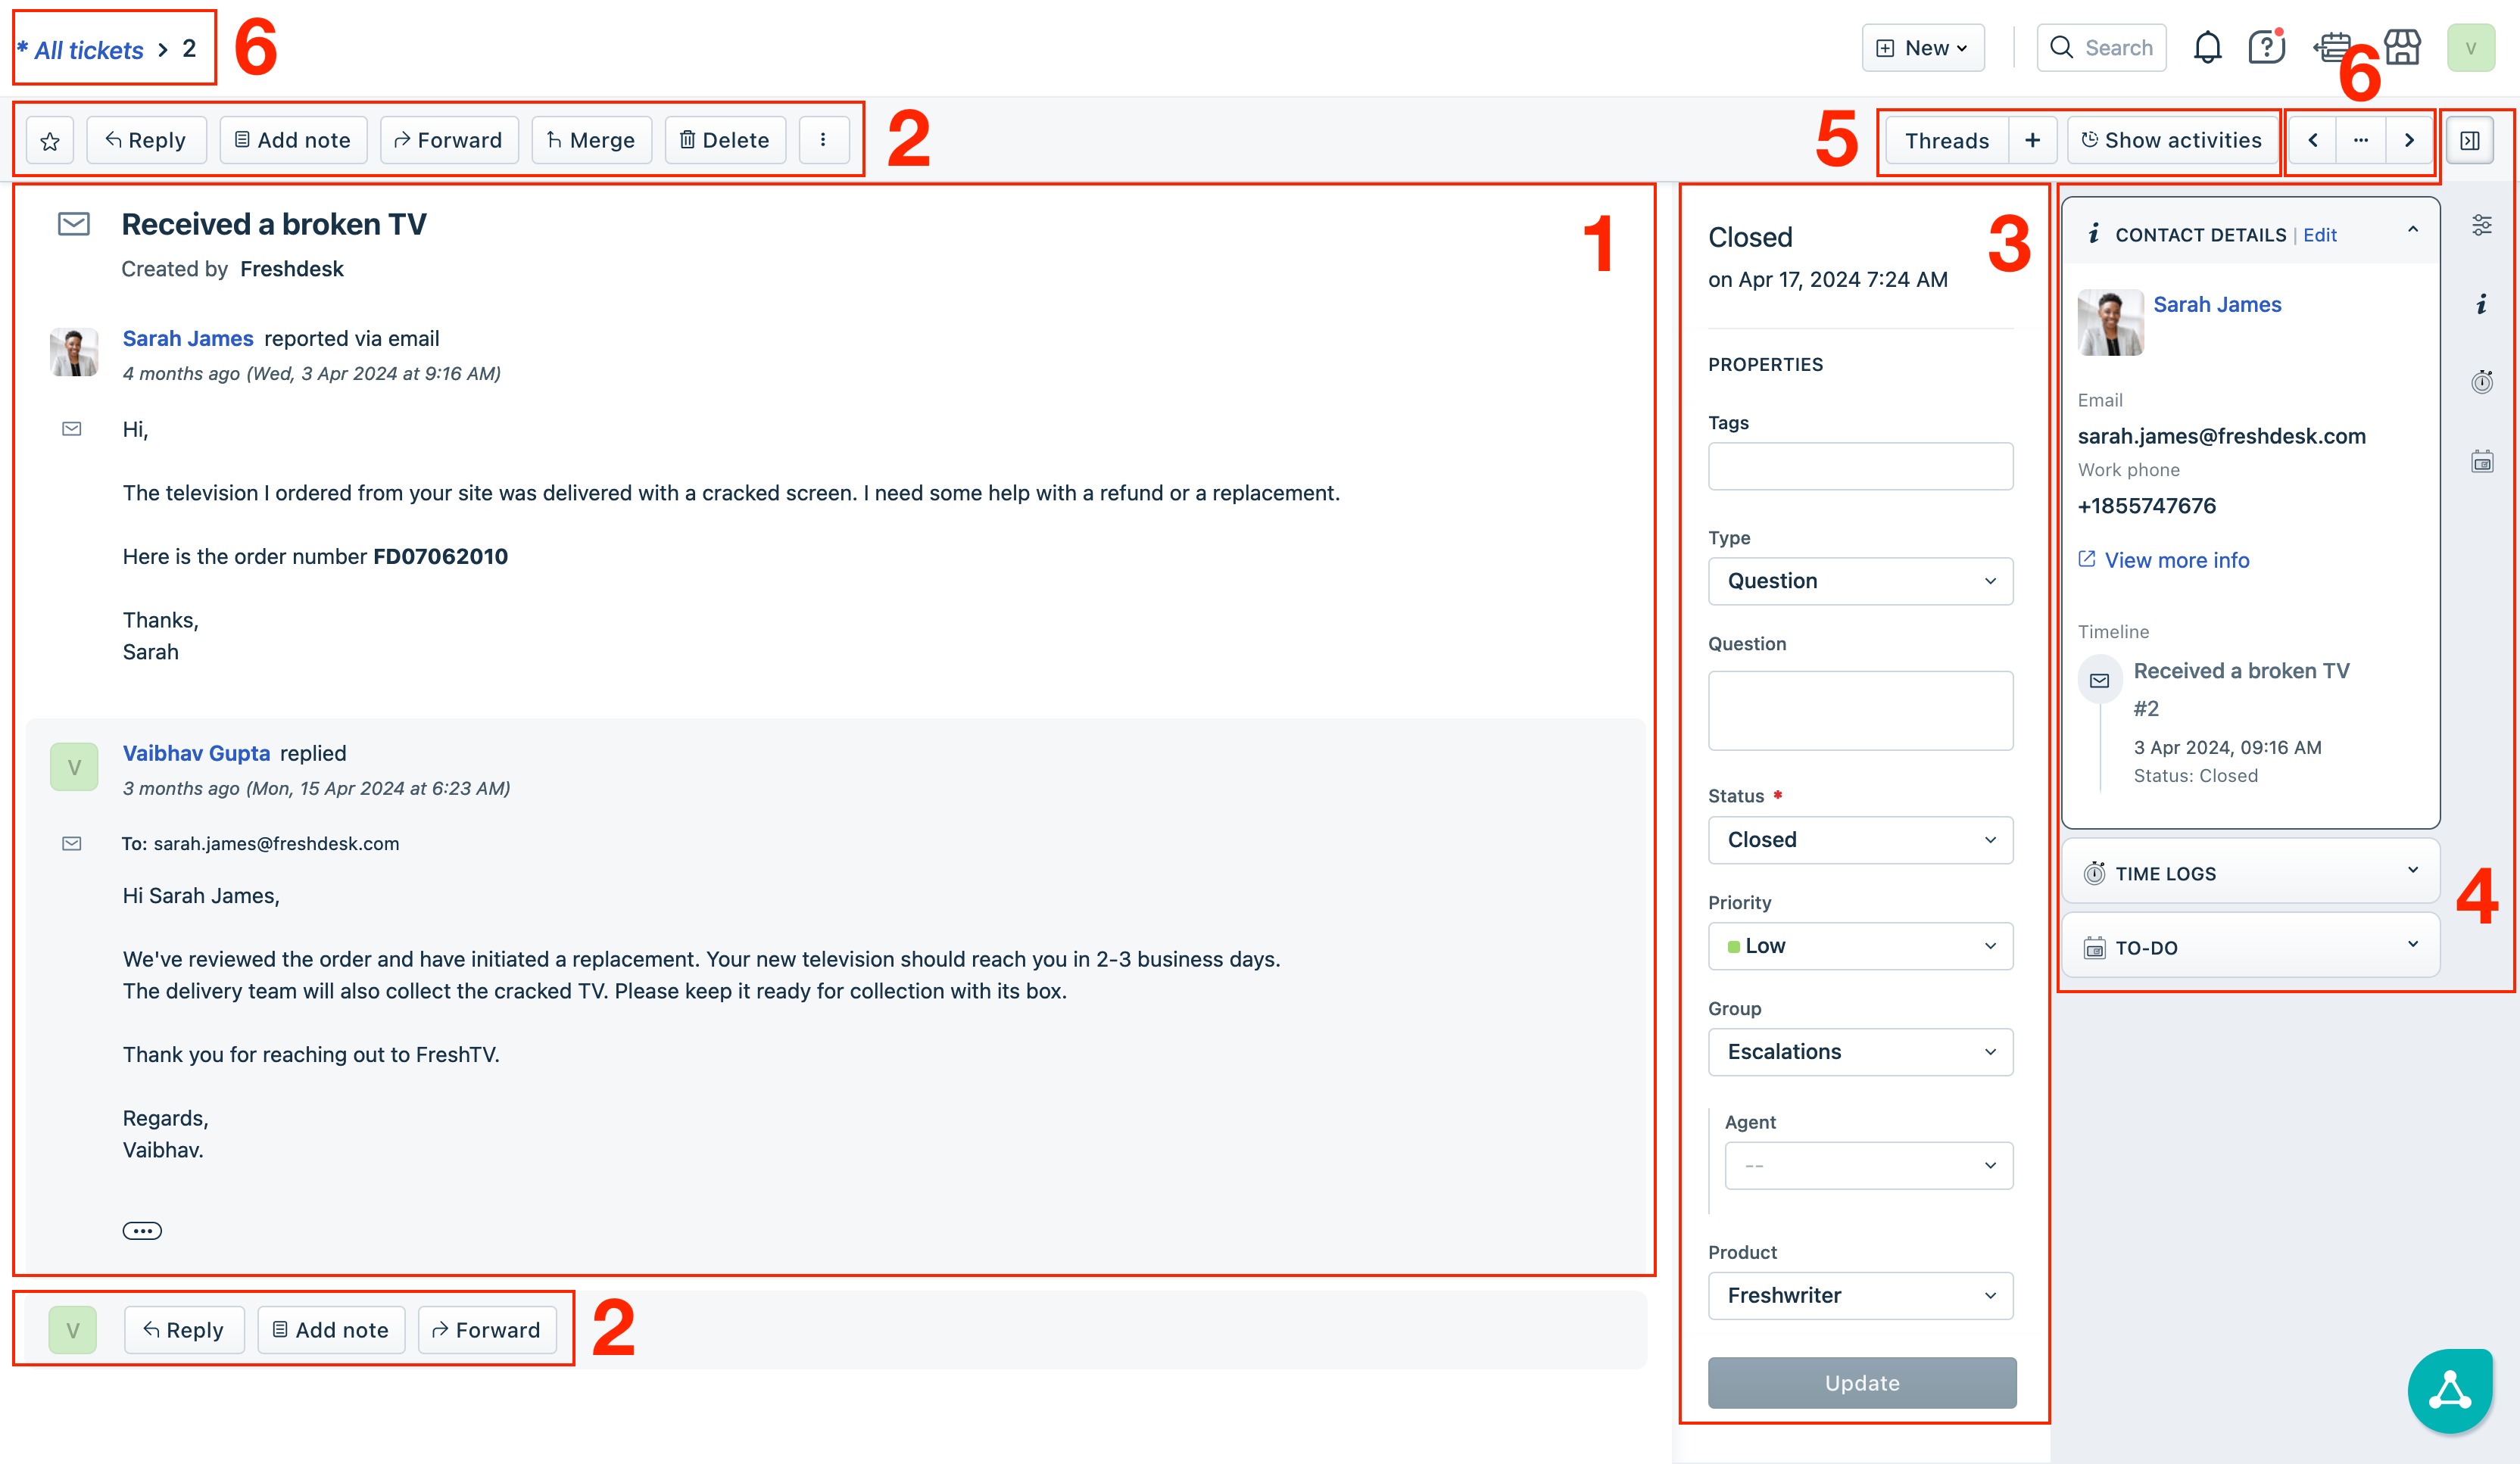Open Sarah James link in conversation
The height and width of the screenshot is (1464, 2520).
pos(188,339)
